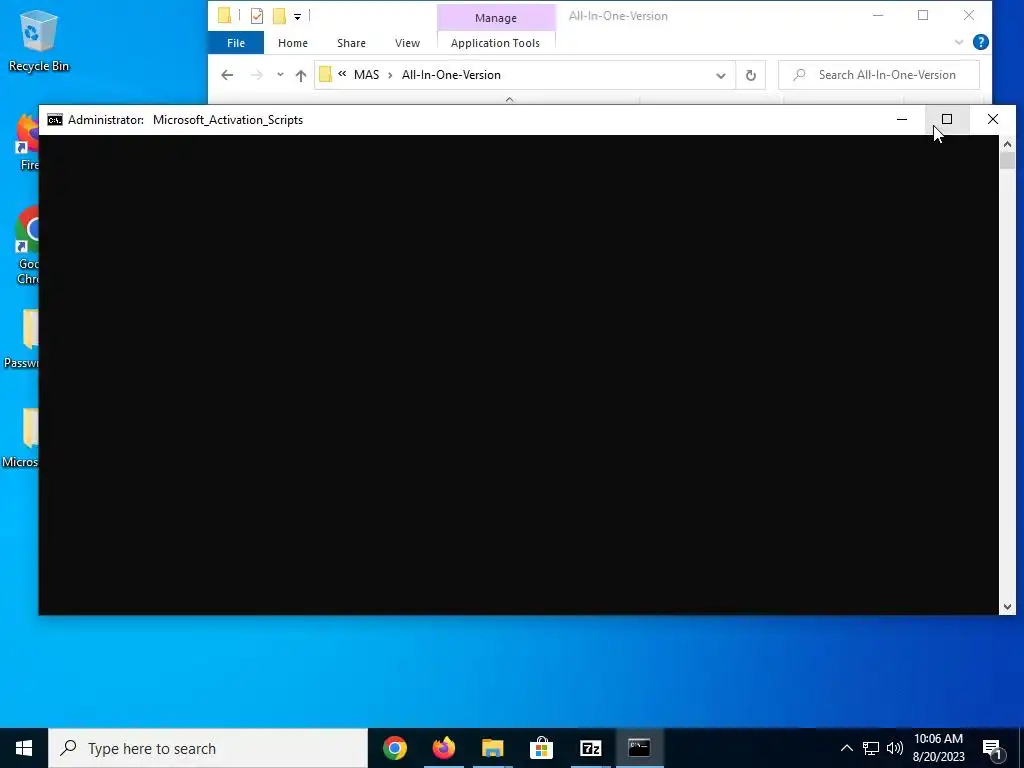Click the All-In-One-Version breadcrumb
1024x768 pixels.
pos(451,75)
